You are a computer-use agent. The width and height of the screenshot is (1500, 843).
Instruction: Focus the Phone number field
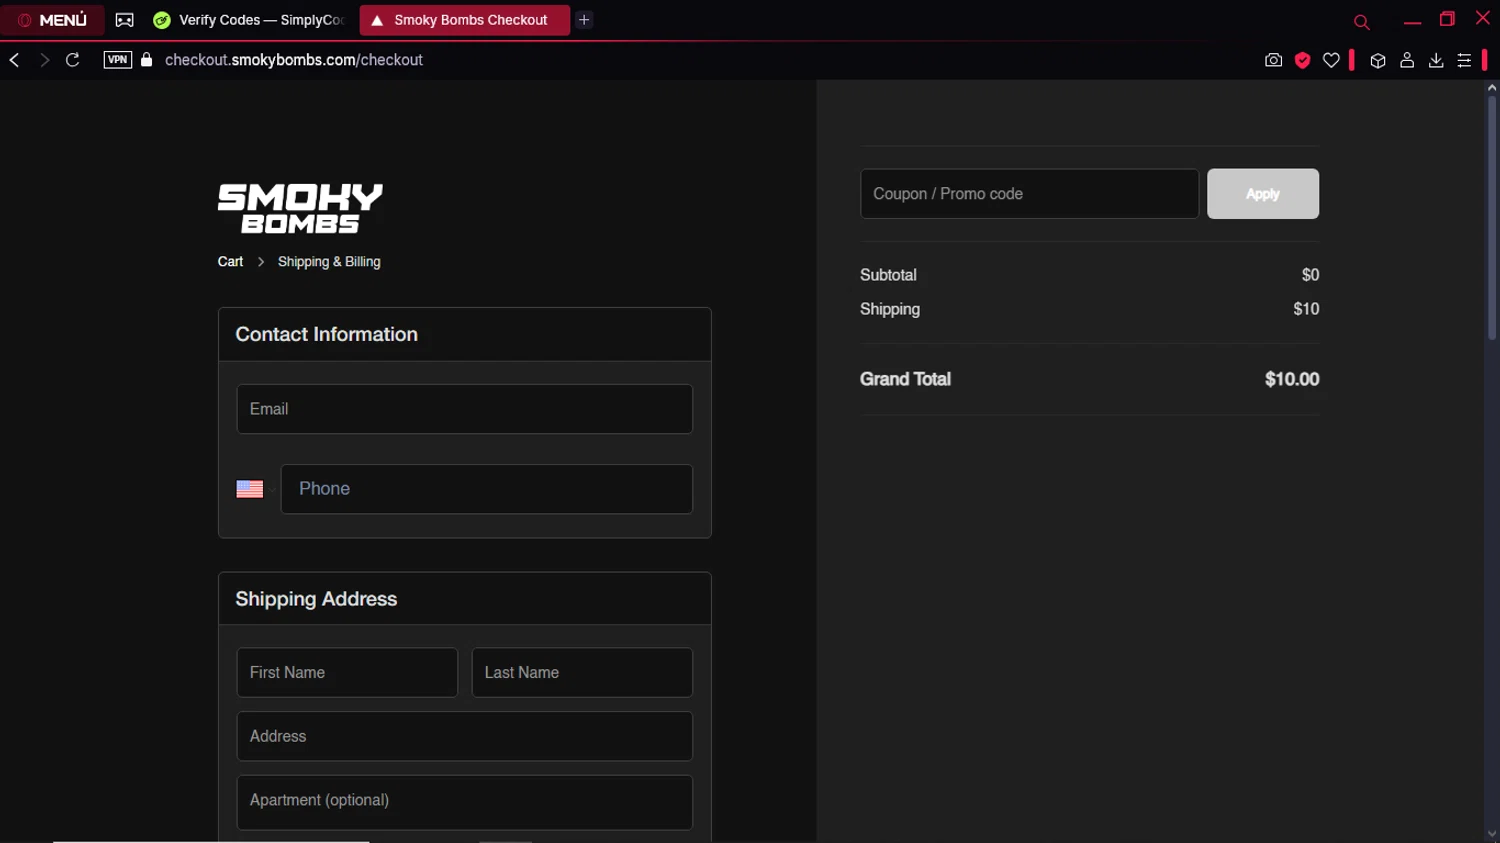coord(487,489)
